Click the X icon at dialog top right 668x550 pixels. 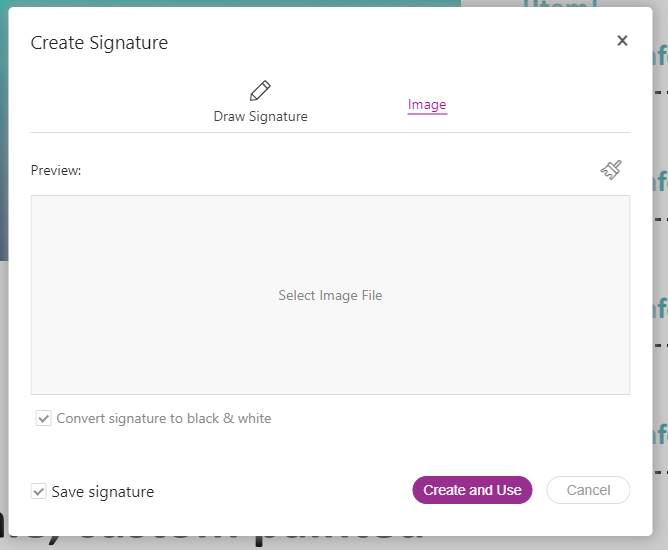[622, 41]
